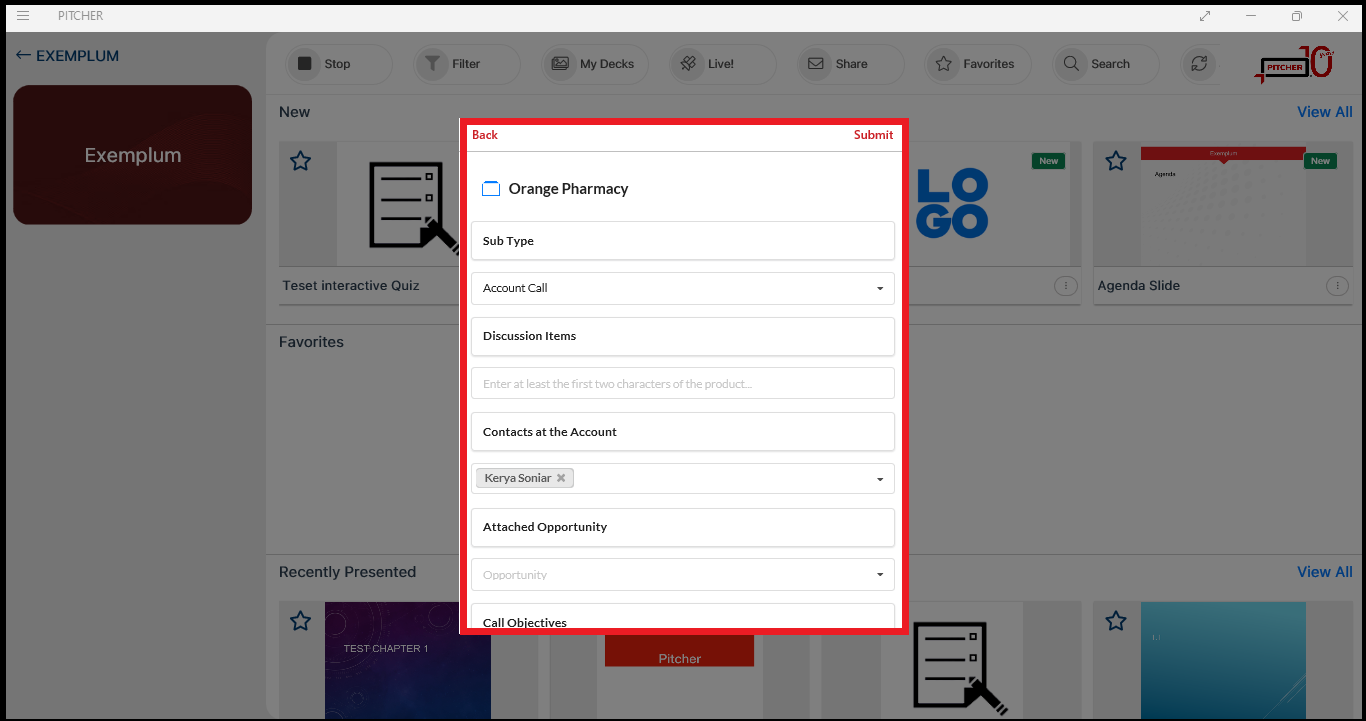Open My Decks from toolbar
This screenshot has width=1366, height=721.
(x=595, y=64)
